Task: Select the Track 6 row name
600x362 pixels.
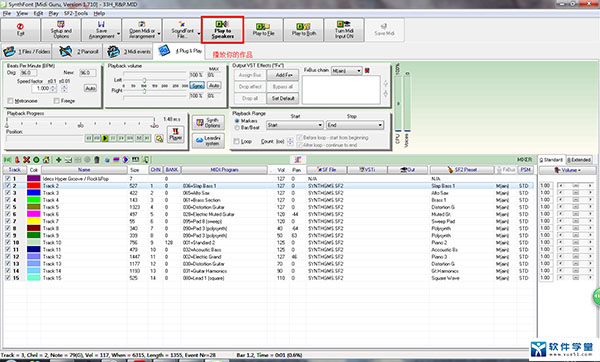Action: [51, 214]
